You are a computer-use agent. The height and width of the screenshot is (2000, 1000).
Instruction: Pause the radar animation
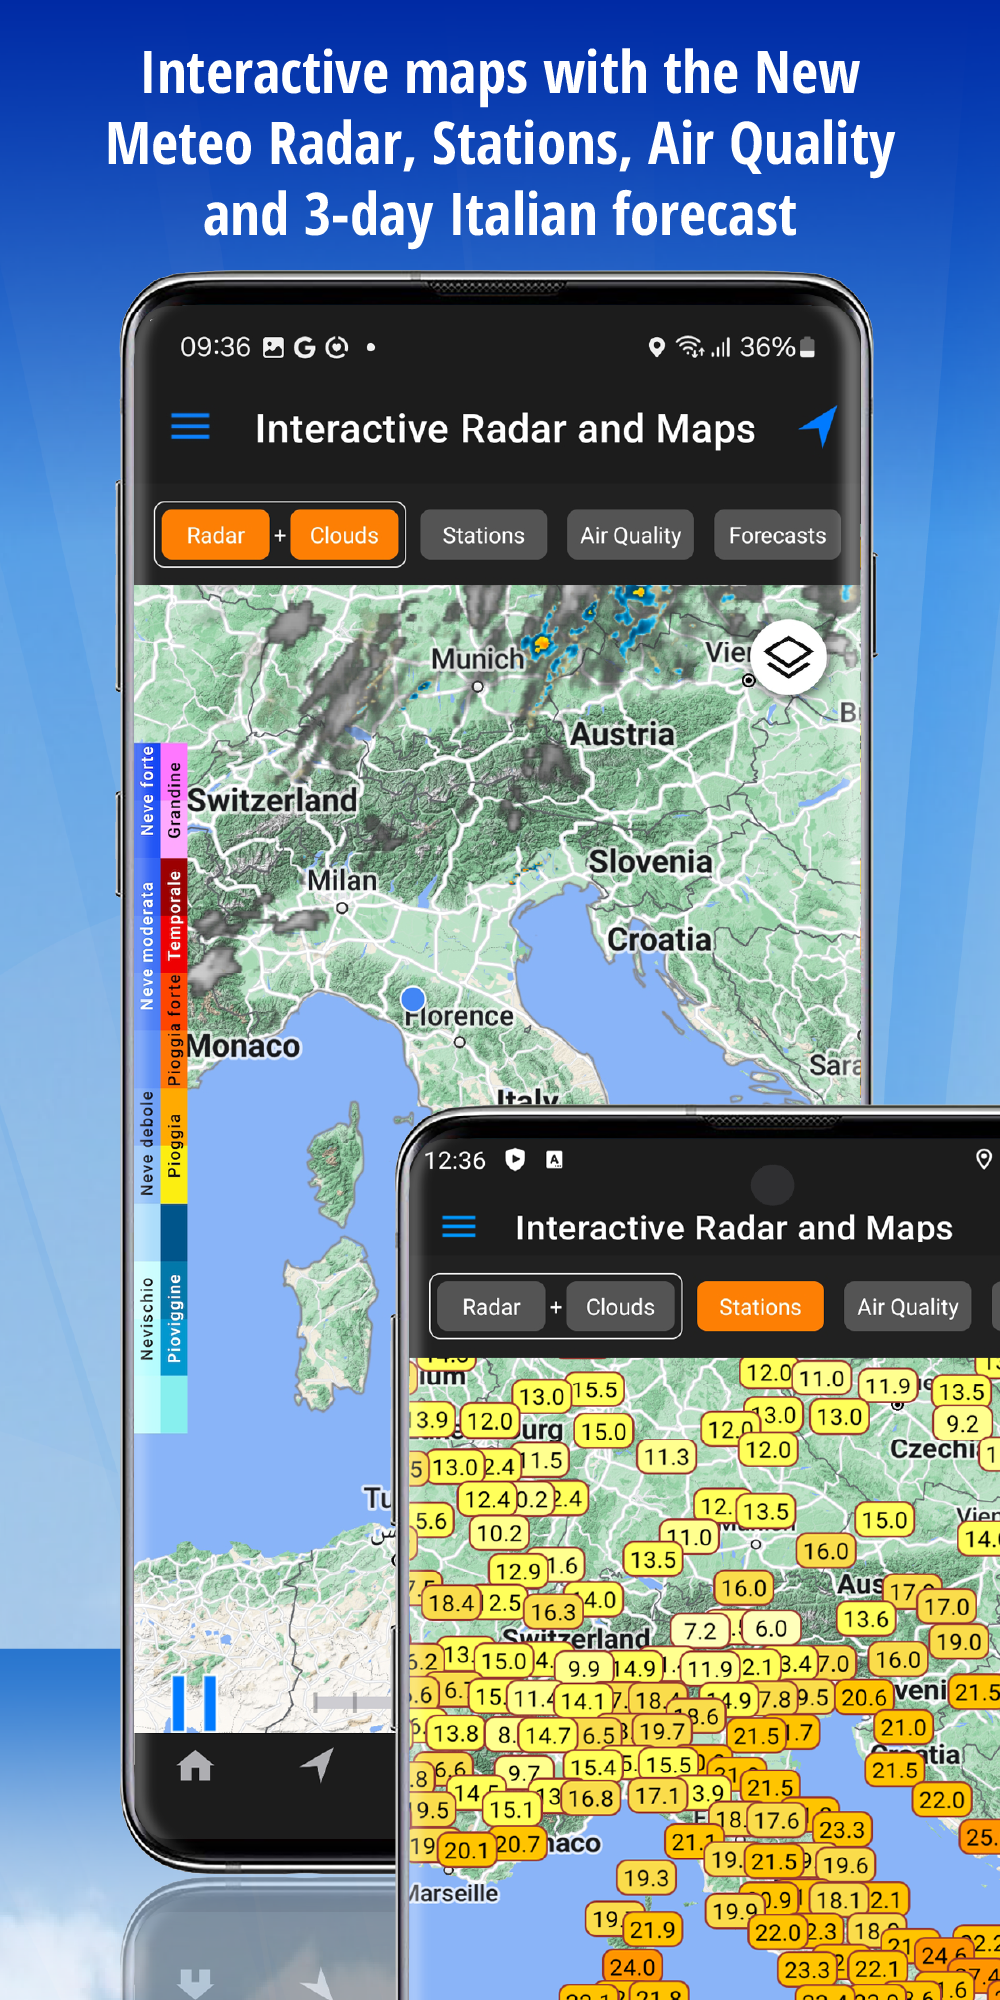pyautogui.click(x=194, y=1702)
